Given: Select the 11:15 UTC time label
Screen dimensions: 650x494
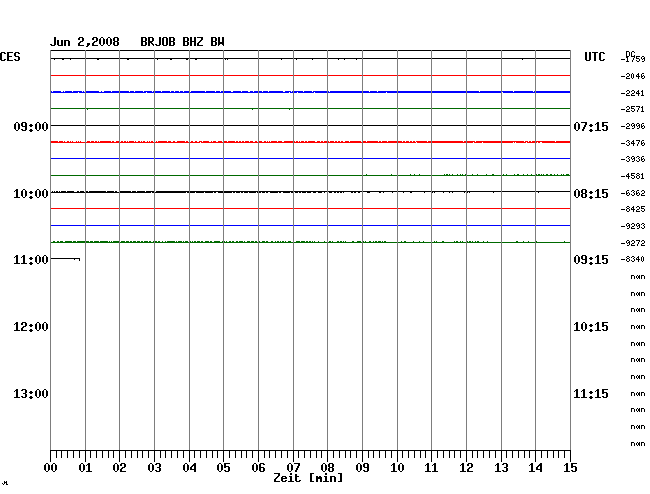Looking at the screenshot, I should pyautogui.click(x=591, y=394).
